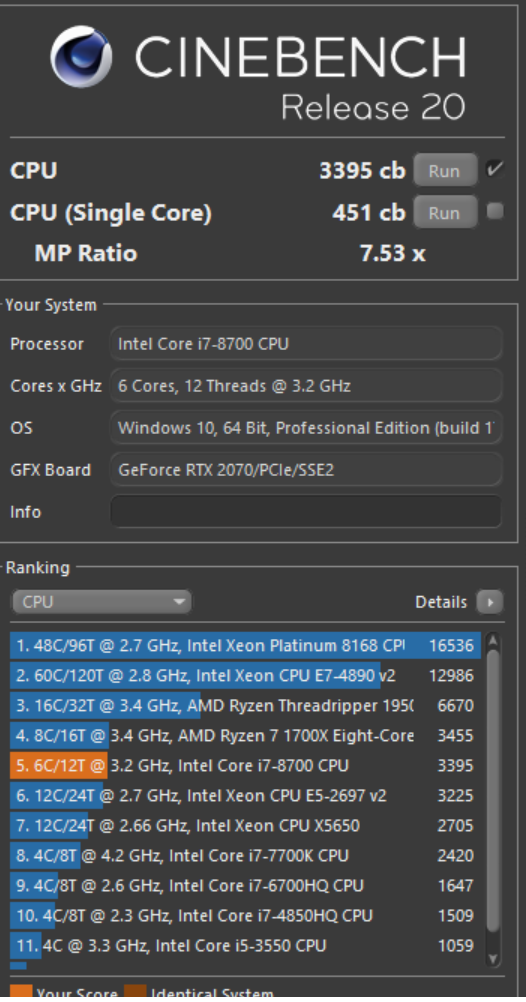Select the Core i5-3550 ranking row
This screenshot has width=526, height=1002.
245,946
